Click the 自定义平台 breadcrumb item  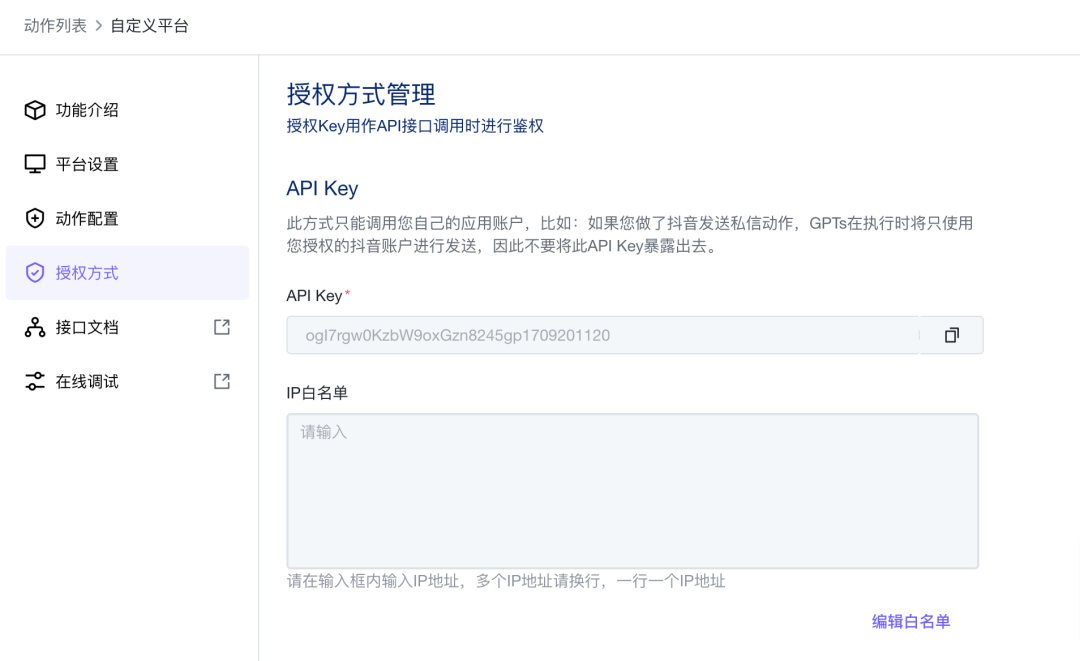[149, 26]
